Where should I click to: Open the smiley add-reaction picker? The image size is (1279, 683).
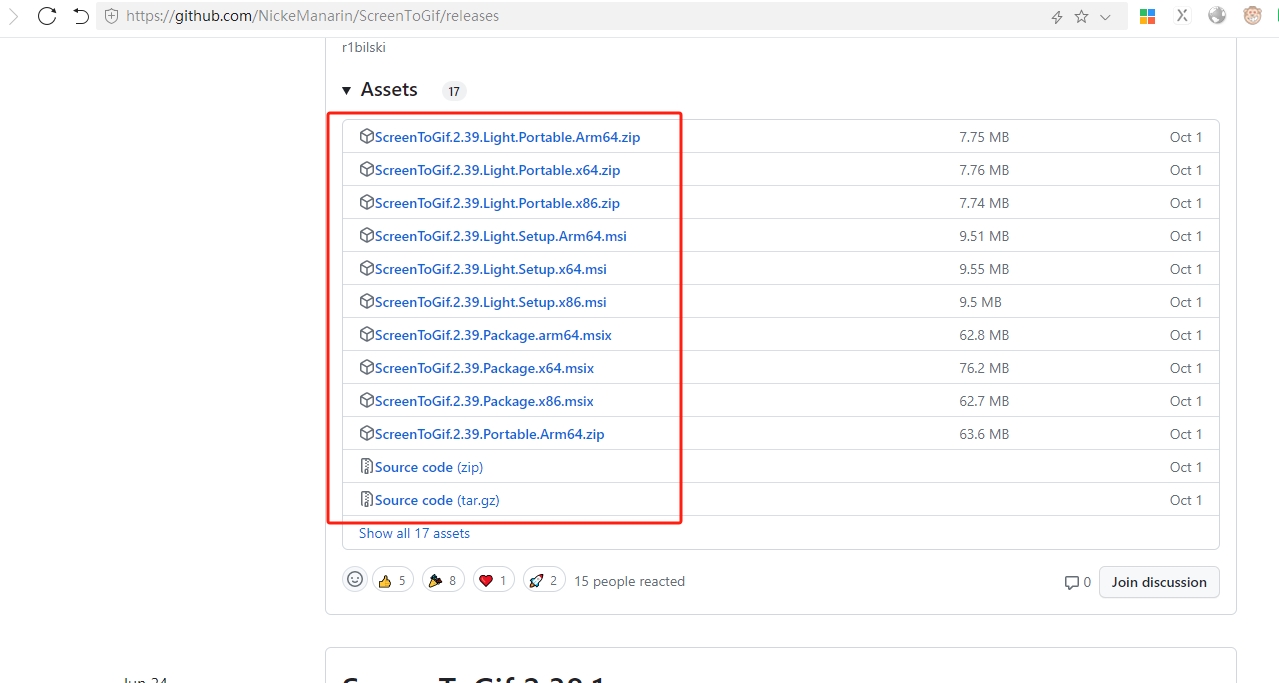[354, 579]
